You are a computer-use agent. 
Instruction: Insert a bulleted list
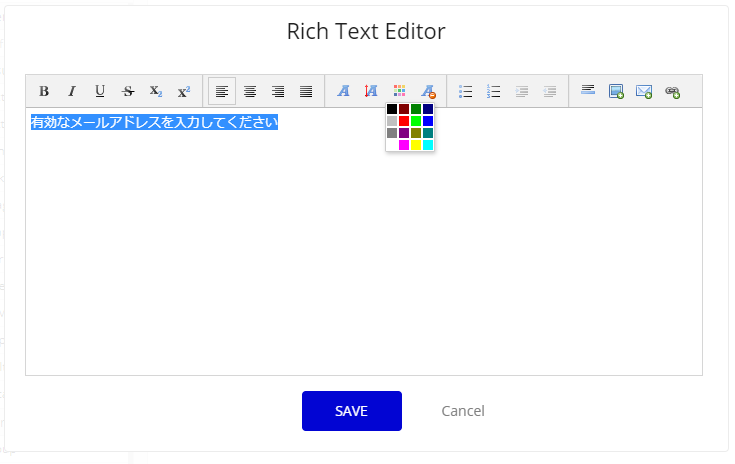point(465,91)
